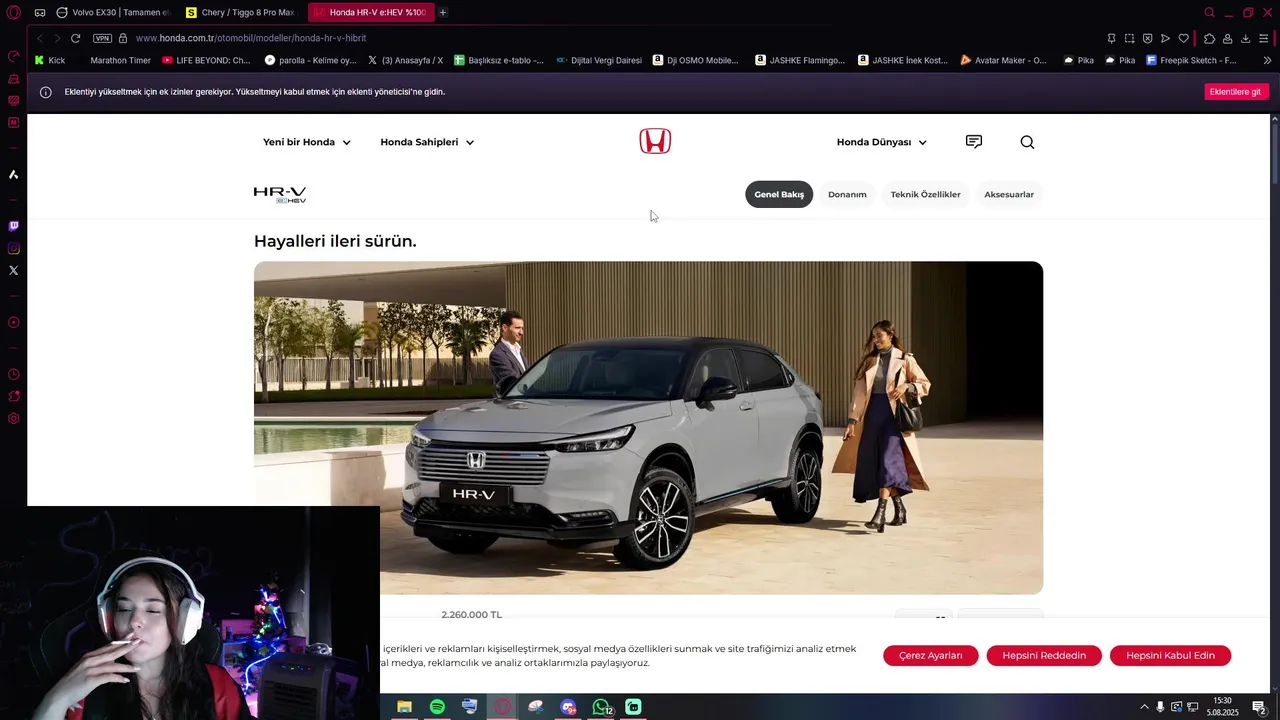
Task: Click the tab search magnifier icon
Action: pyautogui.click(x=1210, y=12)
